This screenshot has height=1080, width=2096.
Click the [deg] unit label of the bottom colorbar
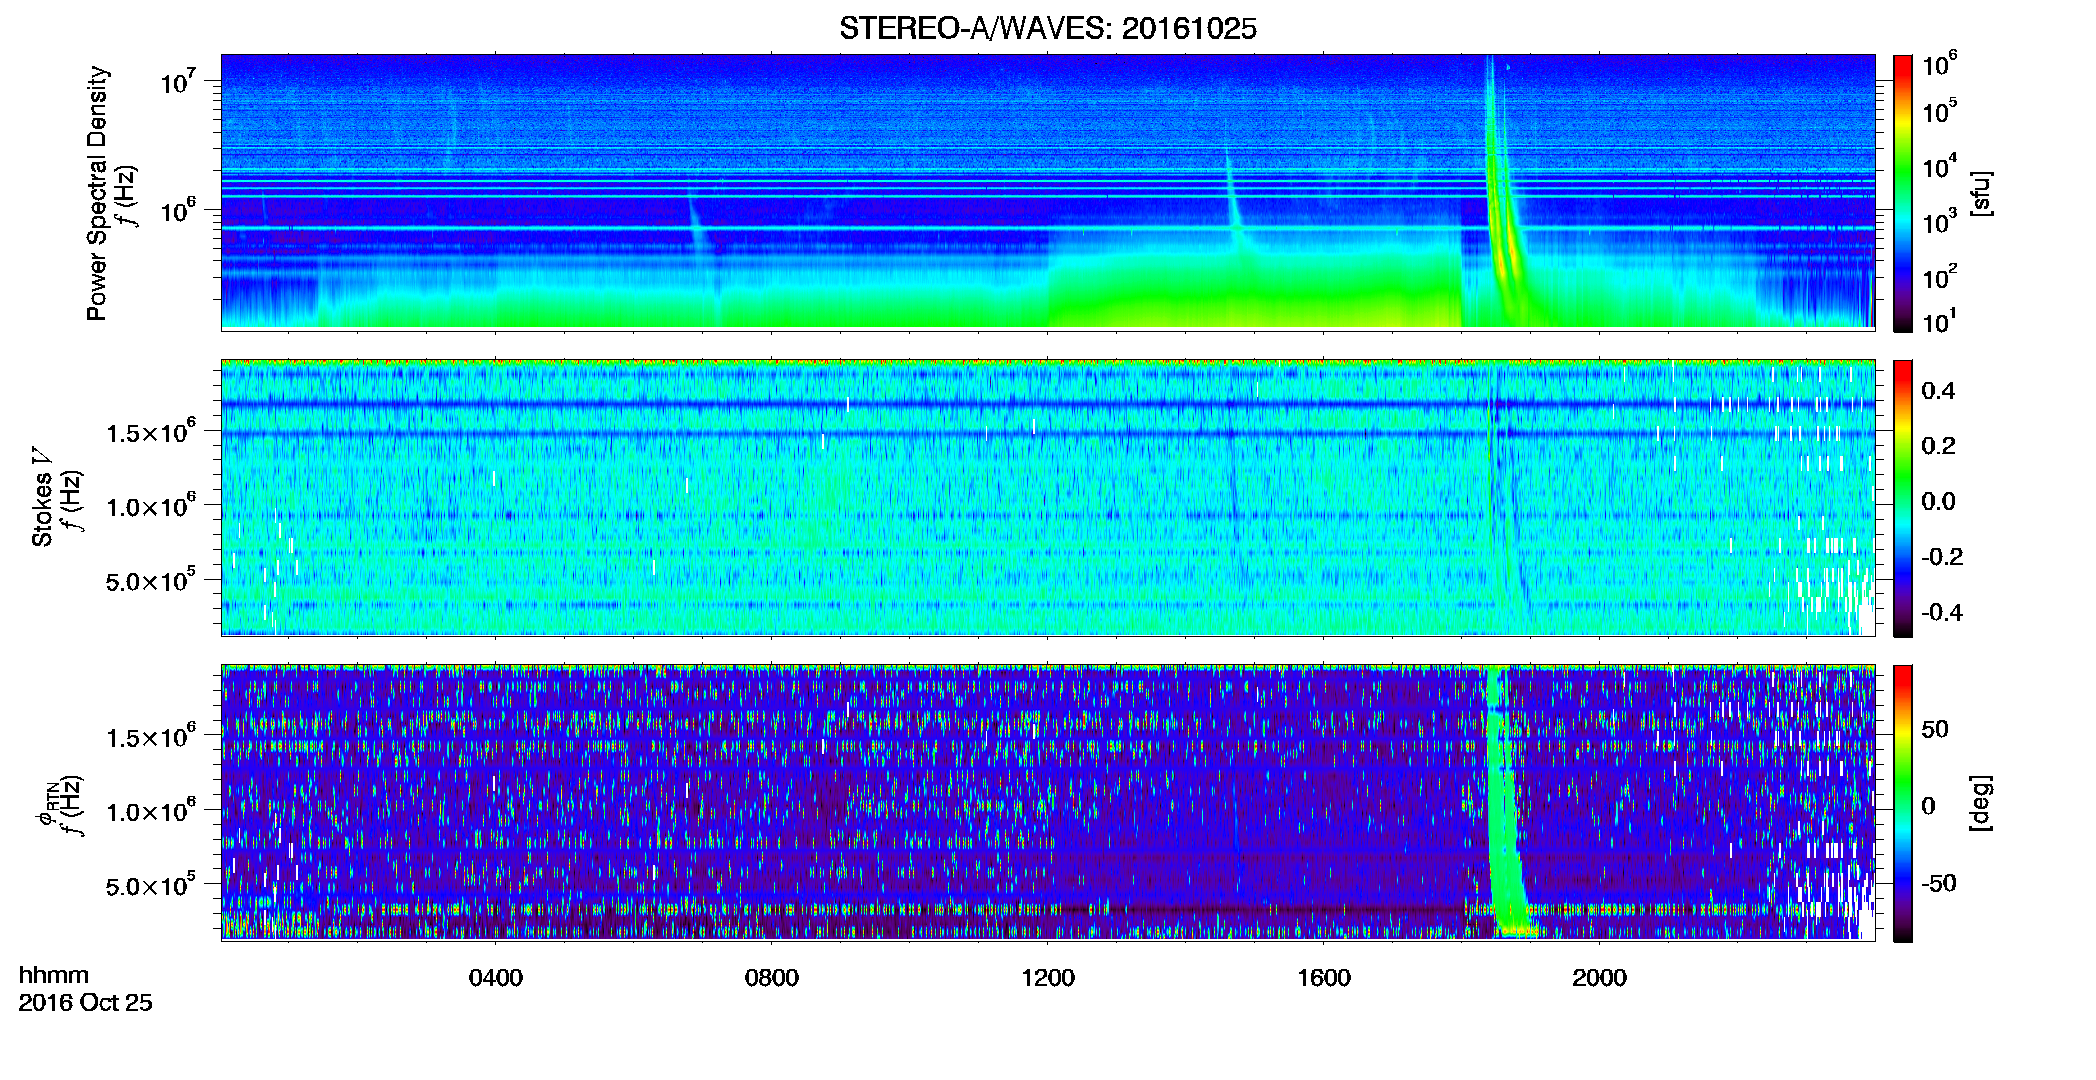(1980, 803)
